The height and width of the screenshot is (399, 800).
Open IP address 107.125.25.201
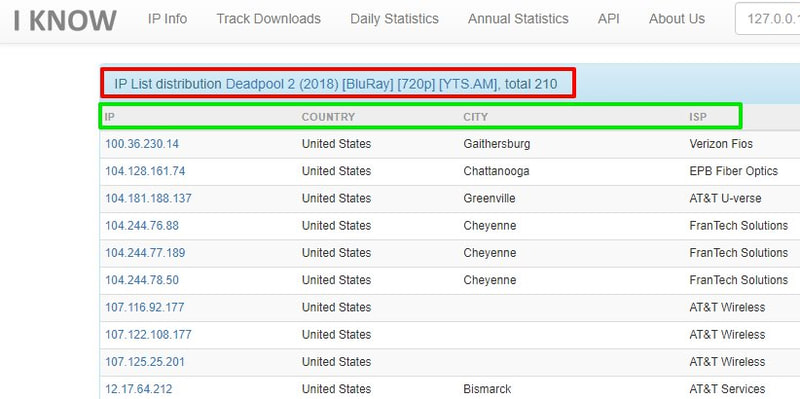tap(144, 362)
